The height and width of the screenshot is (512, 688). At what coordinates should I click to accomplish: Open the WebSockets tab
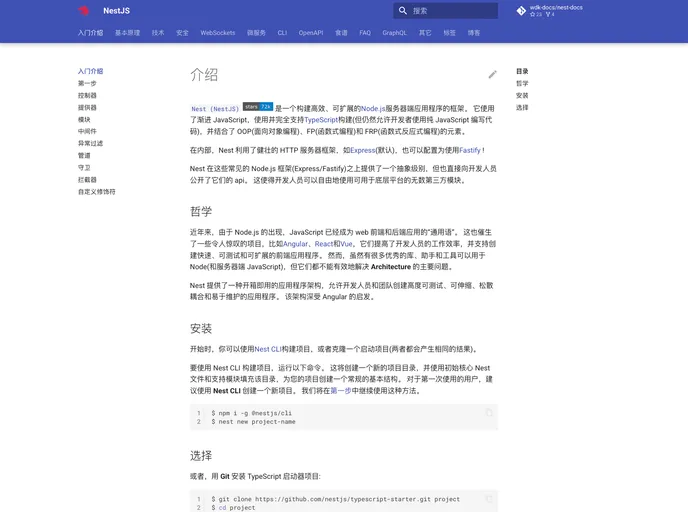tap(218, 33)
